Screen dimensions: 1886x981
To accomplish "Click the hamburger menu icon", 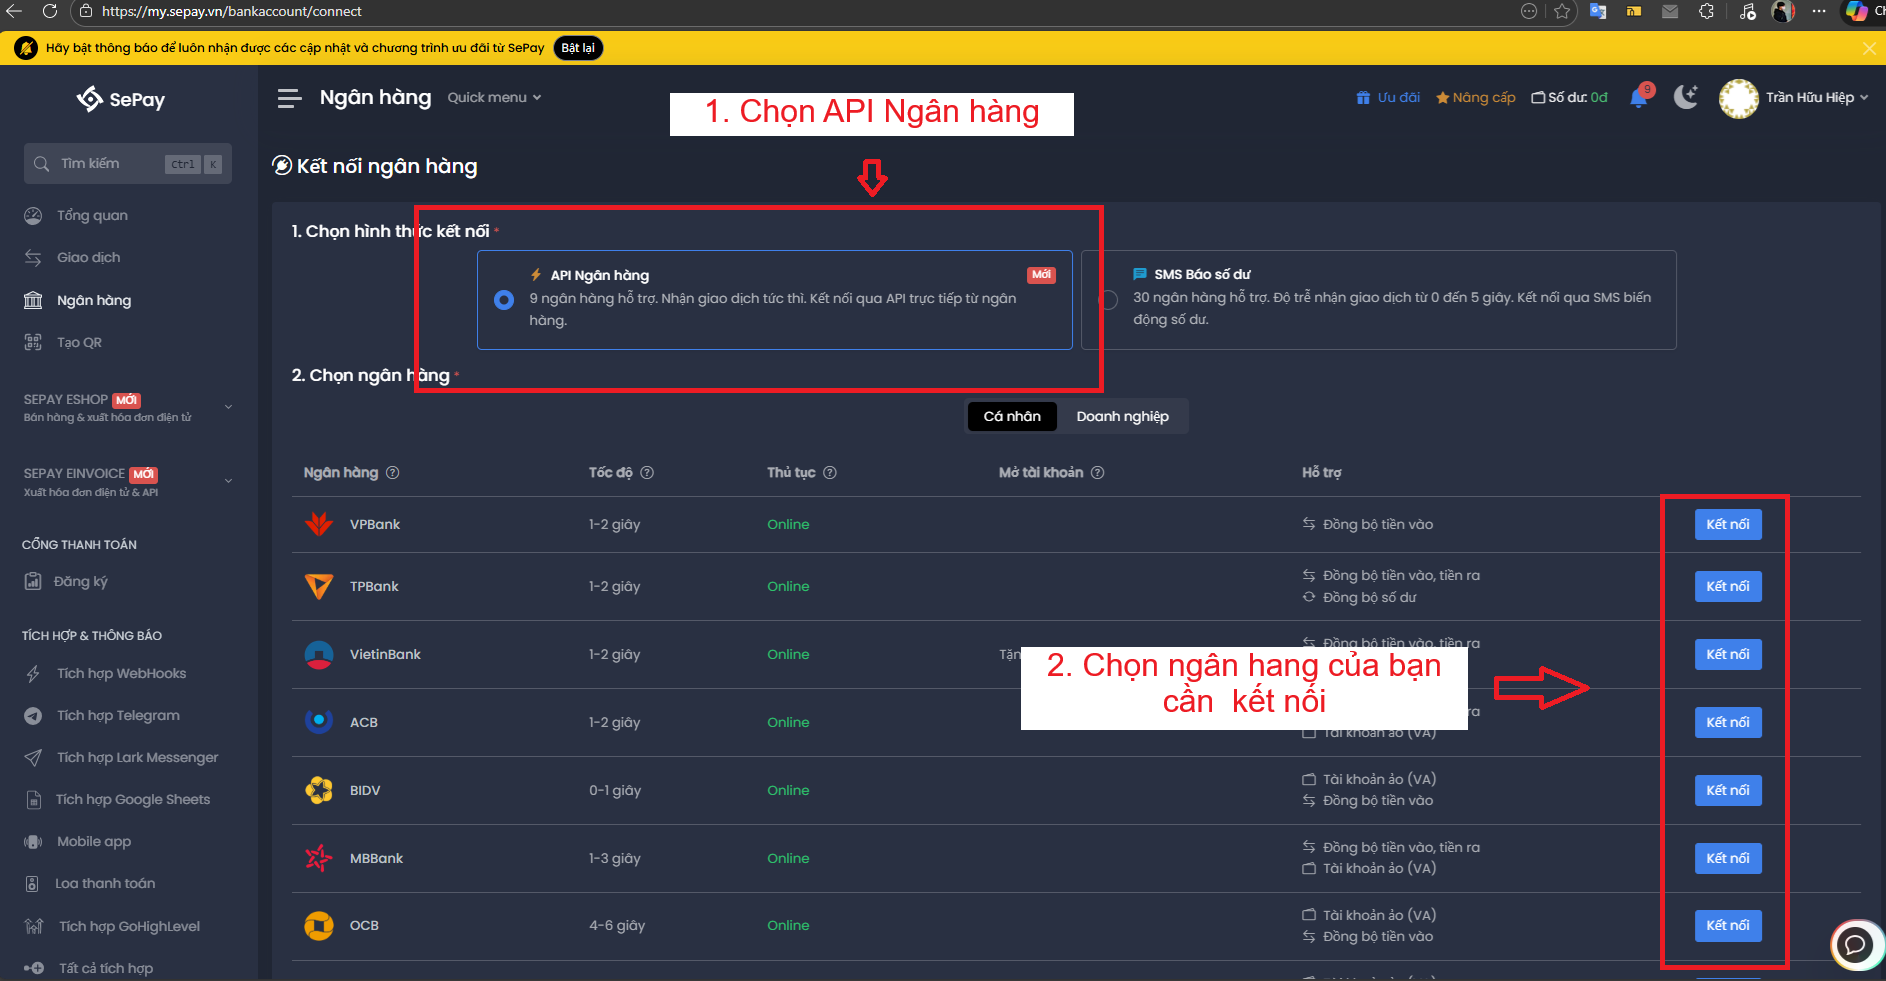I will click(x=289, y=98).
